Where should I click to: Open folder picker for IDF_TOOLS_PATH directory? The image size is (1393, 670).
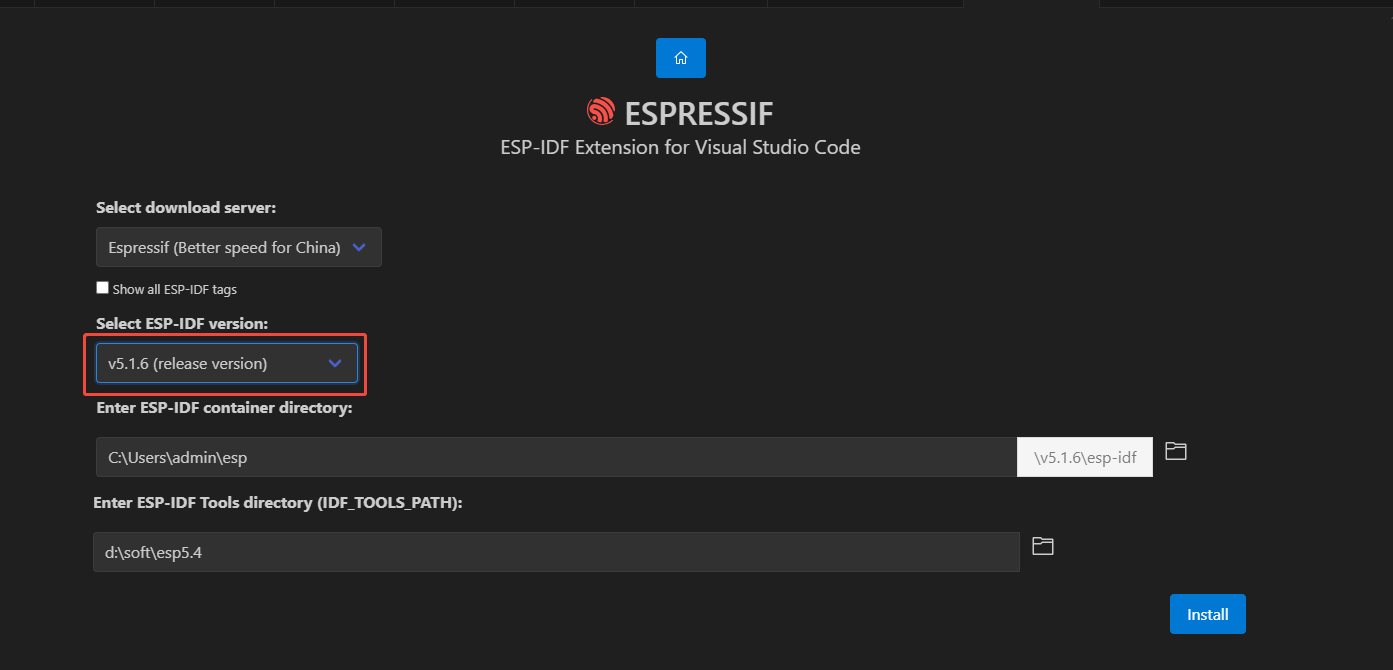pos(1043,546)
